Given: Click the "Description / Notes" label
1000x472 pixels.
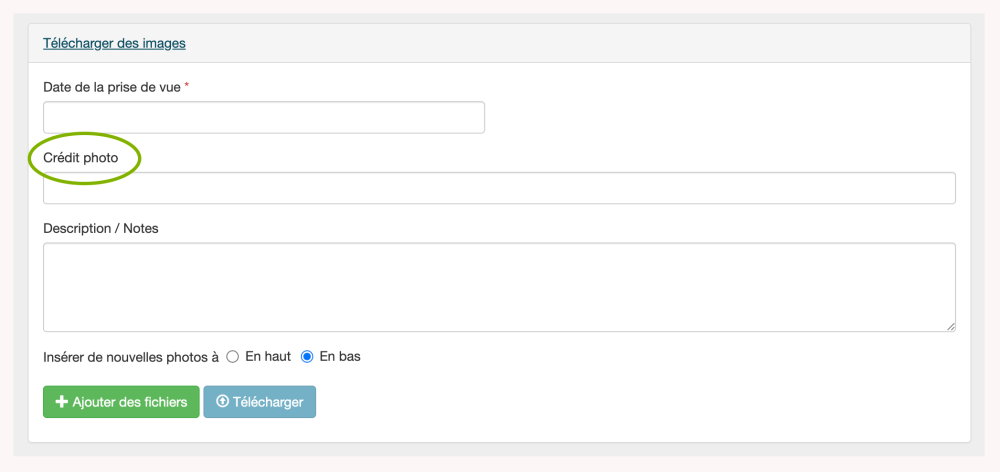Looking at the screenshot, I should (101, 228).
